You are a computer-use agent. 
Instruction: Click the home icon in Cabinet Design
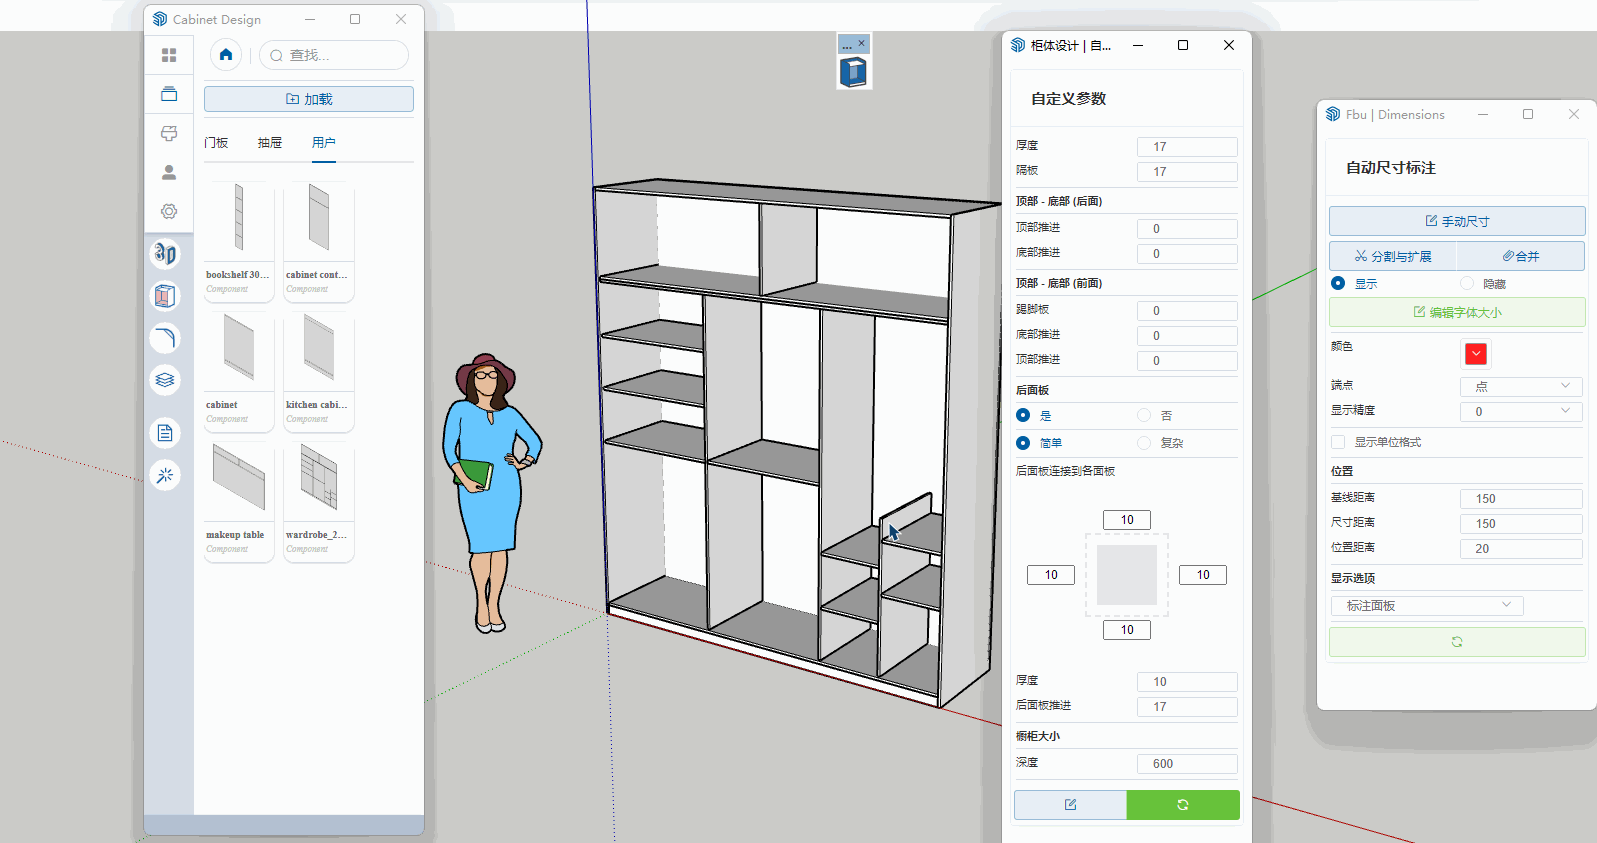click(226, 55)
